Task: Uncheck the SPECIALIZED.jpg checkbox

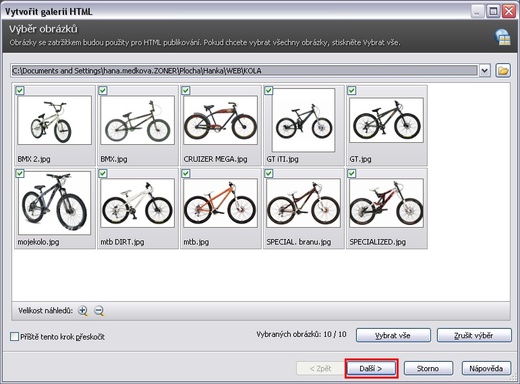Action: click(x=352, y=173)
